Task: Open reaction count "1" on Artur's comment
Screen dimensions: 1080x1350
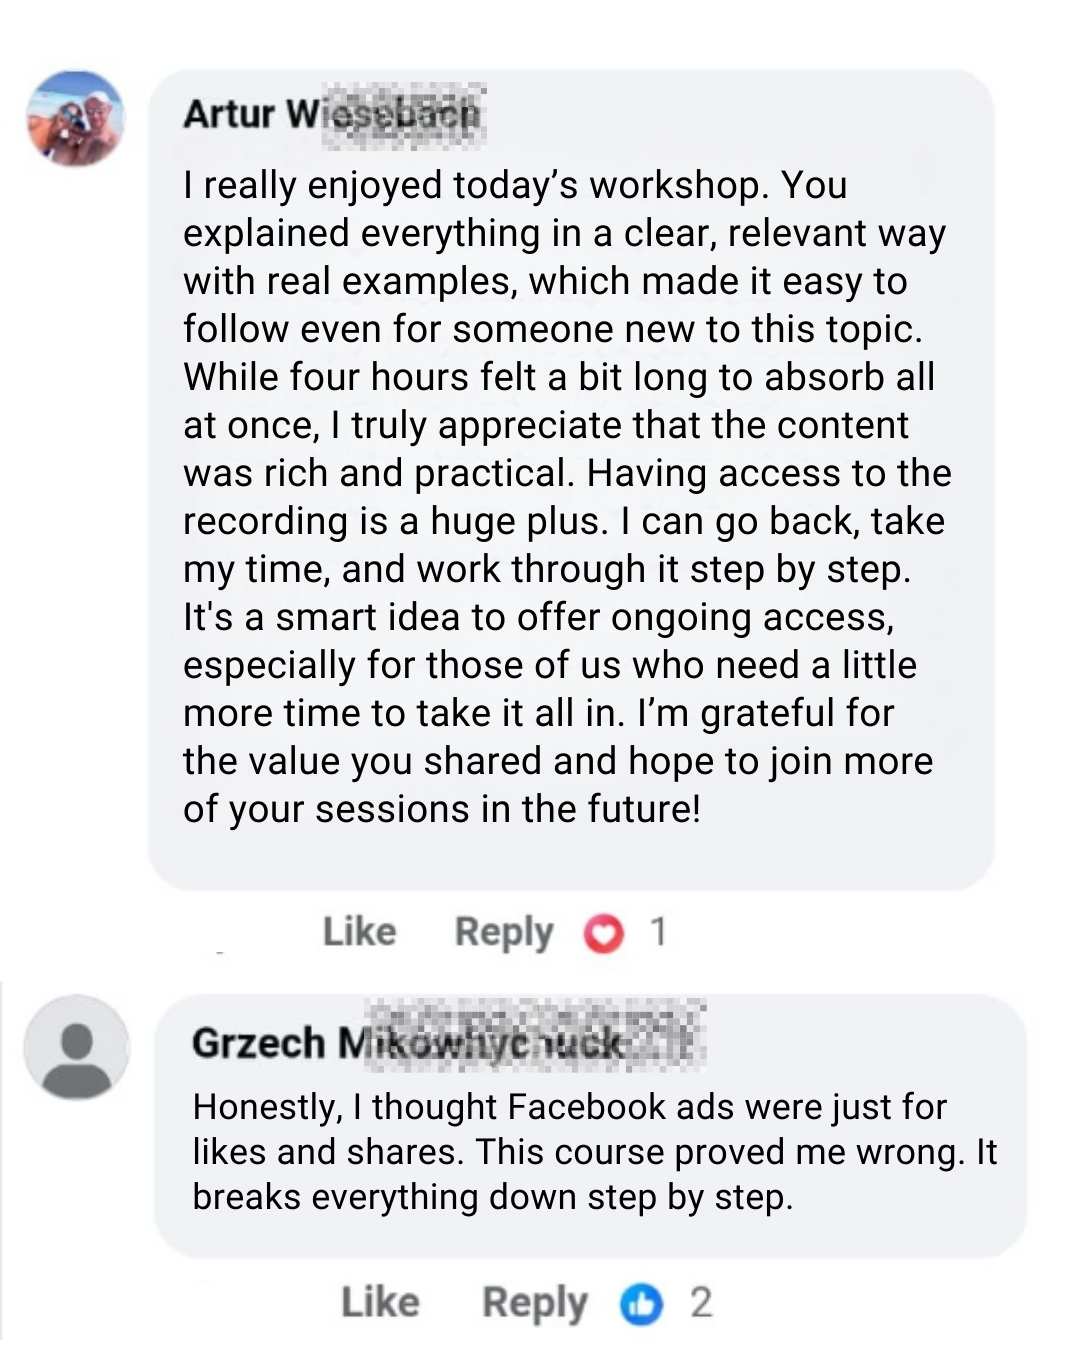Action: tap(657, 932)
